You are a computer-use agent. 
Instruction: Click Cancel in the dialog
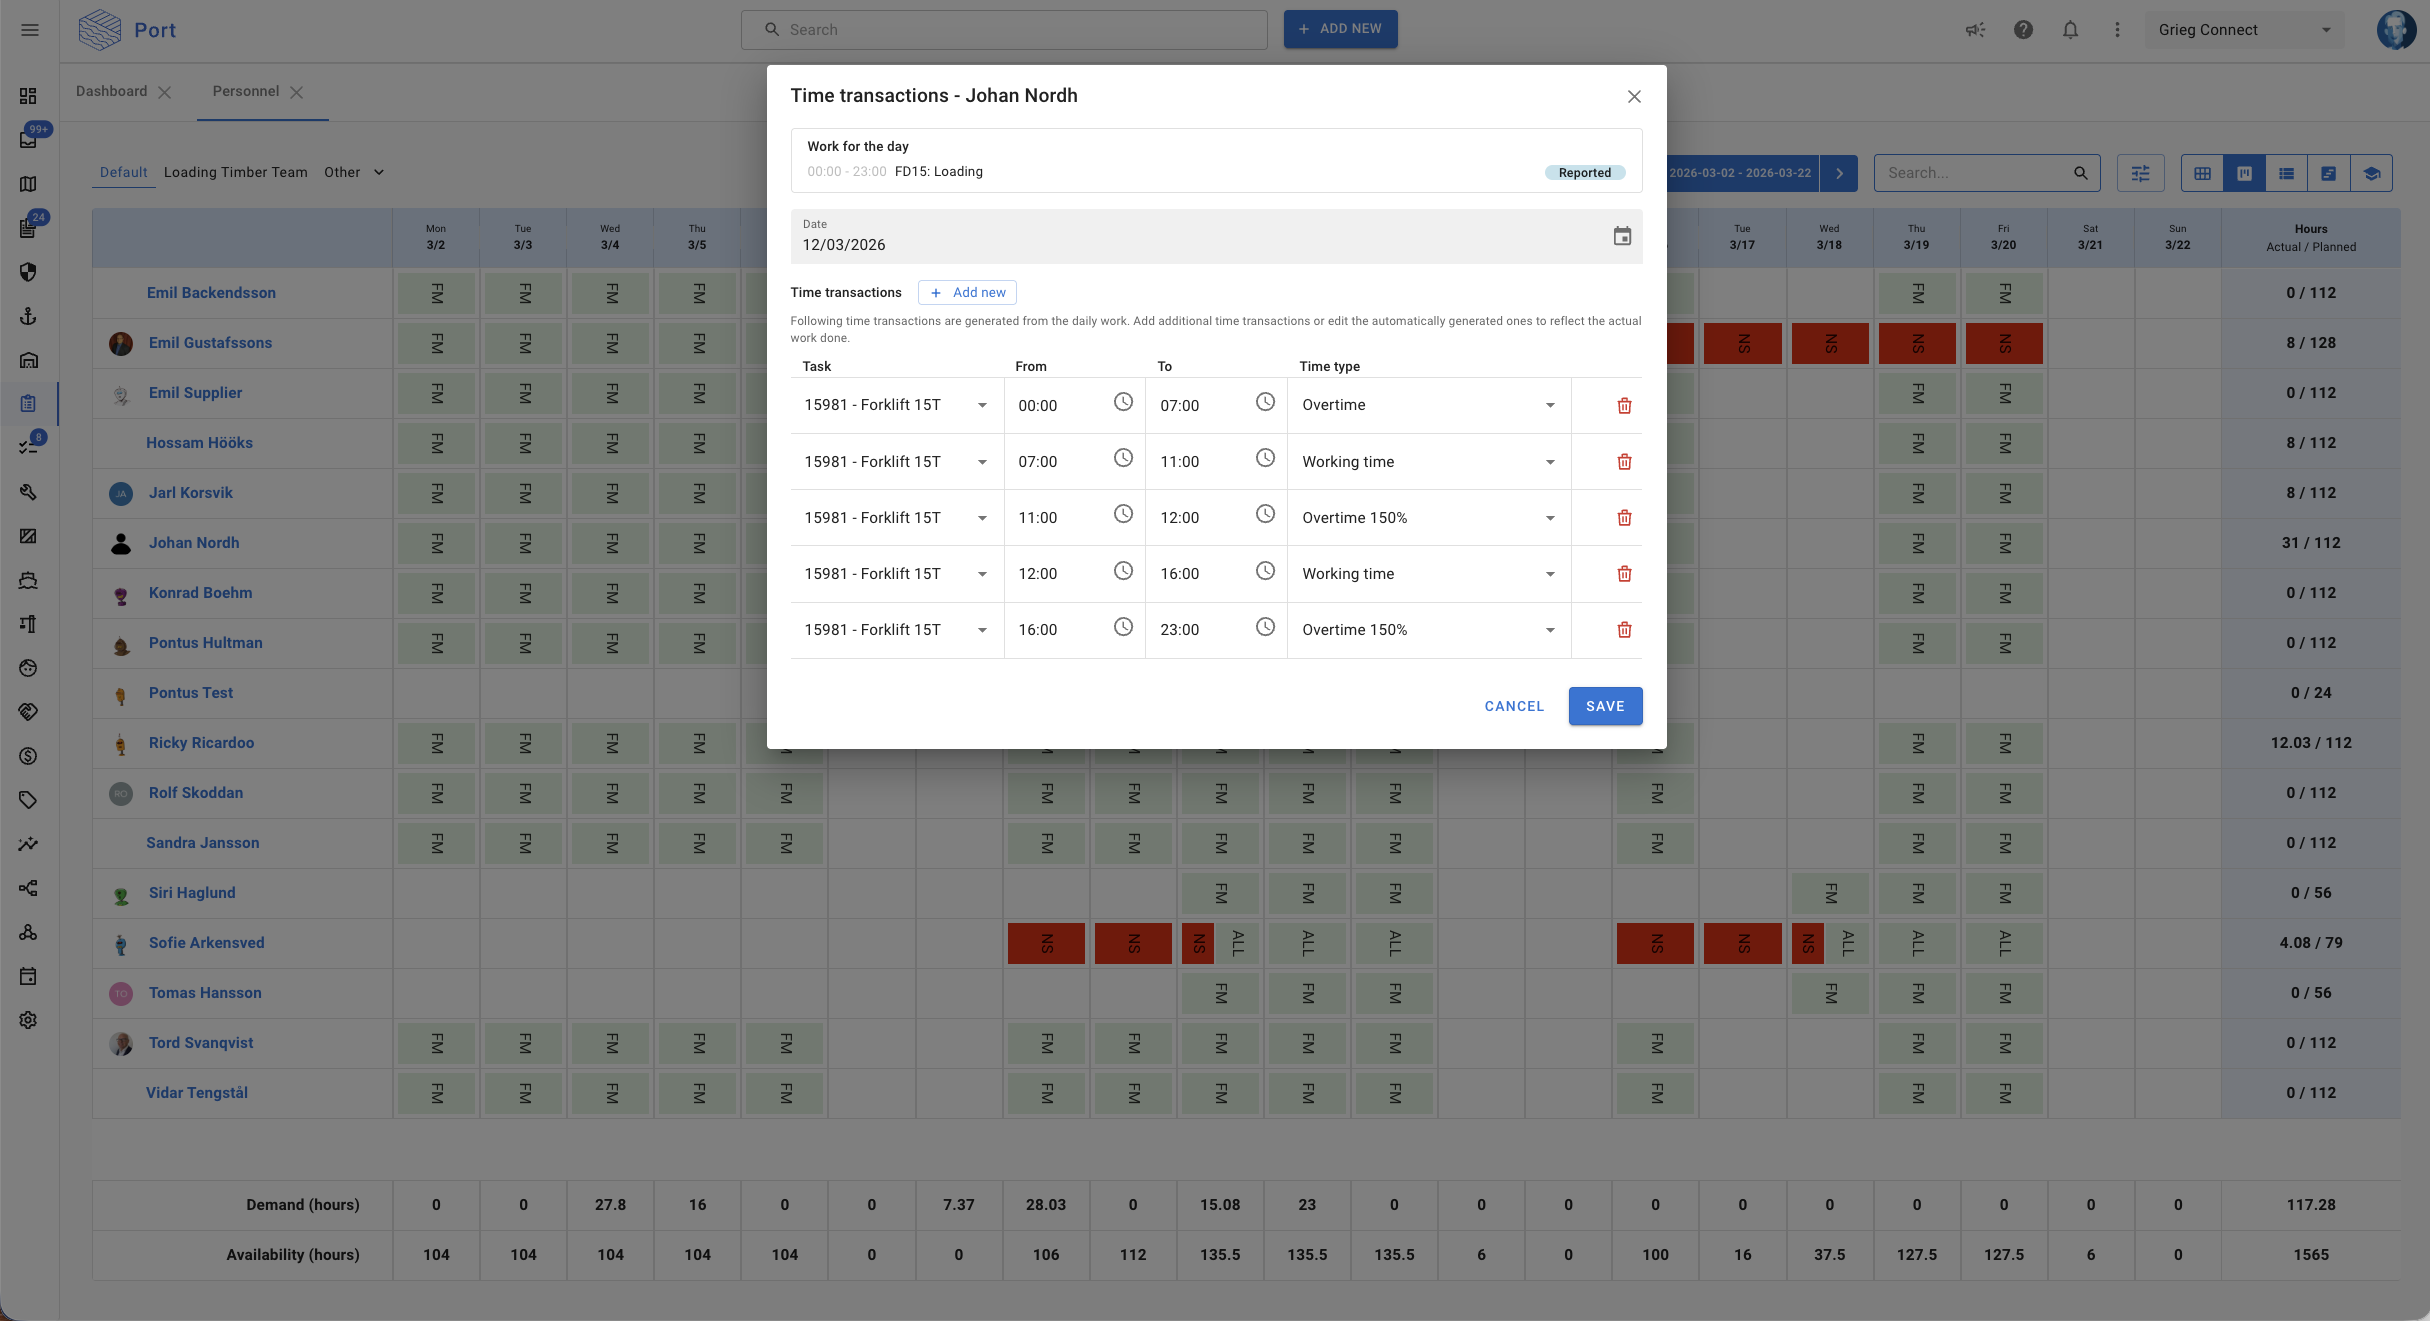coord(1514,706)
